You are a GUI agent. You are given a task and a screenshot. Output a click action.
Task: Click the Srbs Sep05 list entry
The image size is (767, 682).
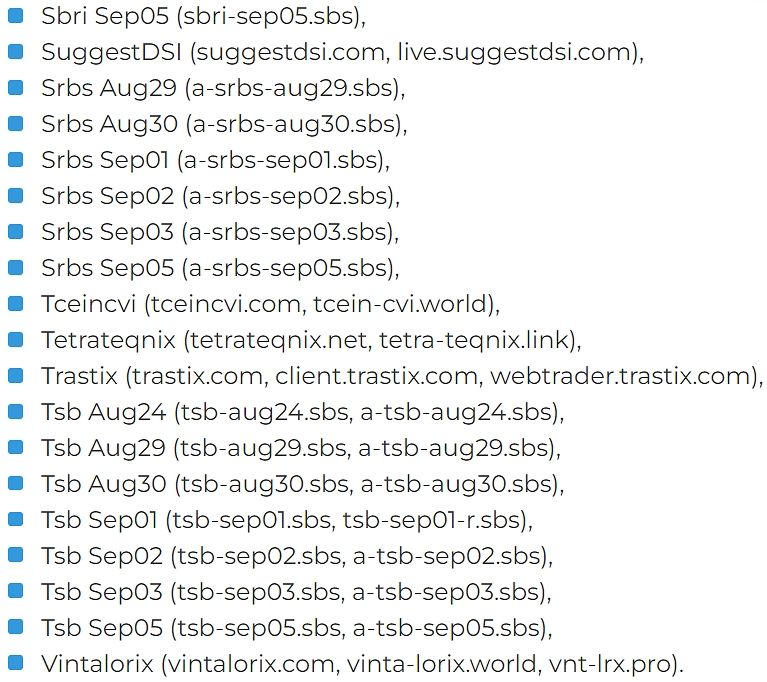(x=220, y=268)
